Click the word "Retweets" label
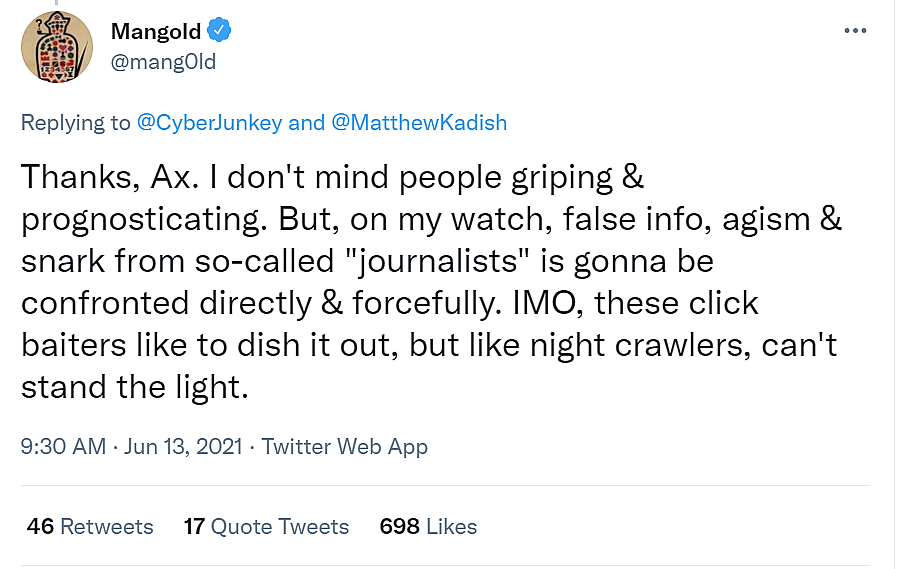Screen dimensions: 901x569 [x=106, y=526]
